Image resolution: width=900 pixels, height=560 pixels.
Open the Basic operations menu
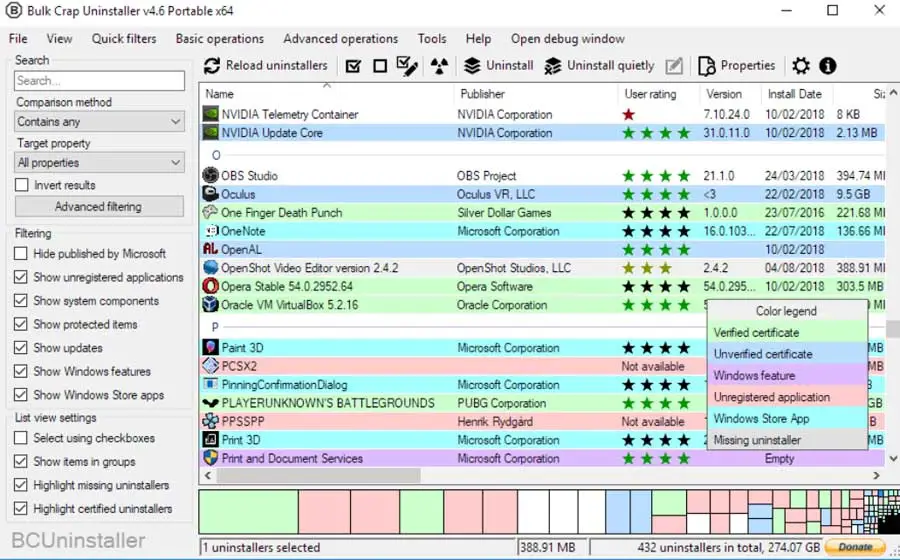coord(220,38)
